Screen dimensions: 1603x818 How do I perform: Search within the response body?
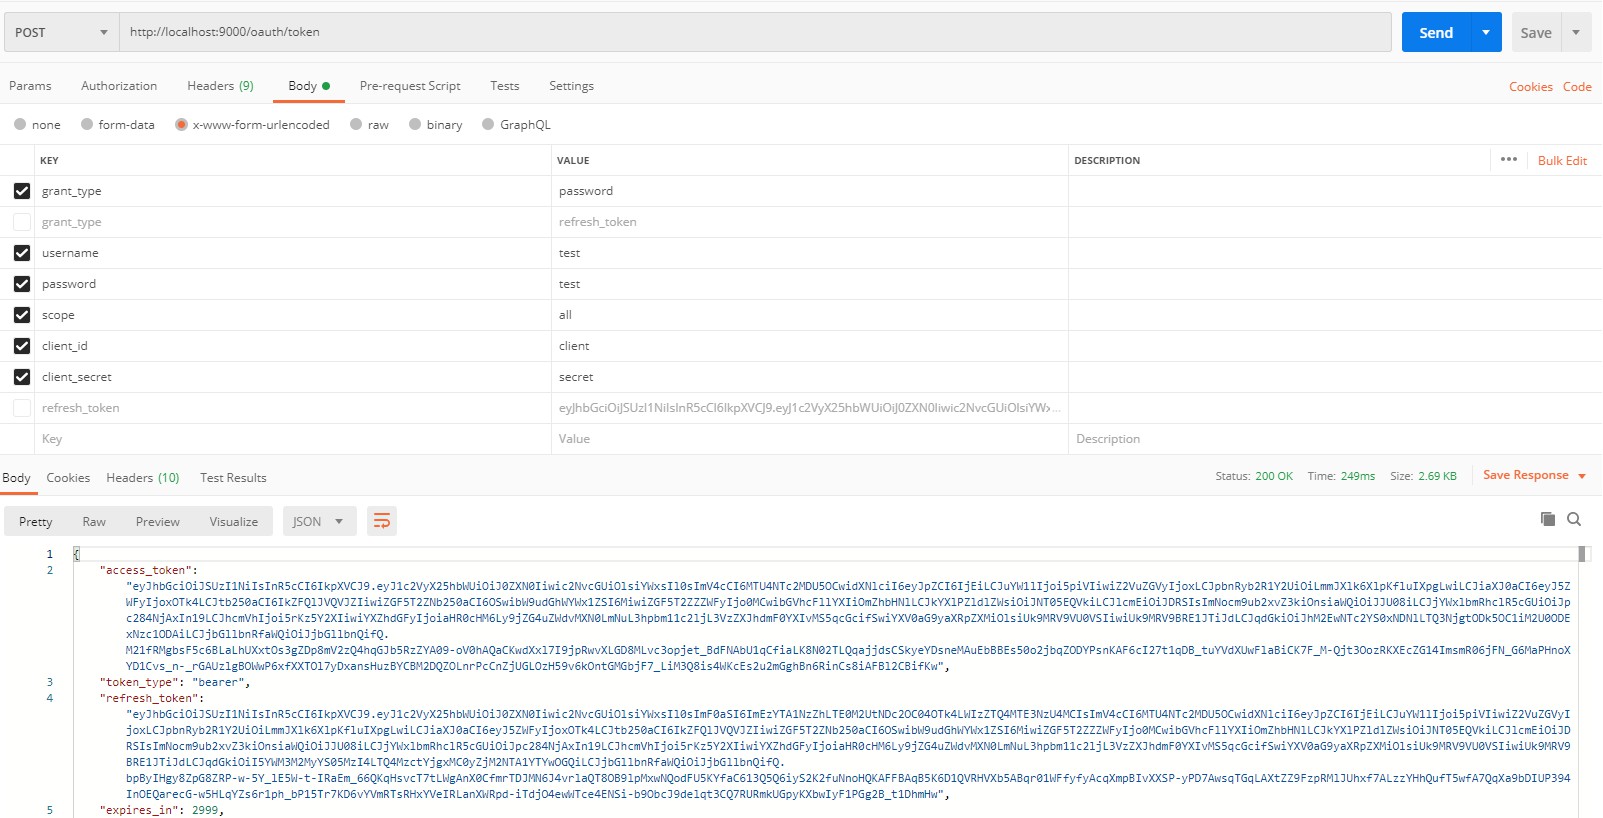1574,519
